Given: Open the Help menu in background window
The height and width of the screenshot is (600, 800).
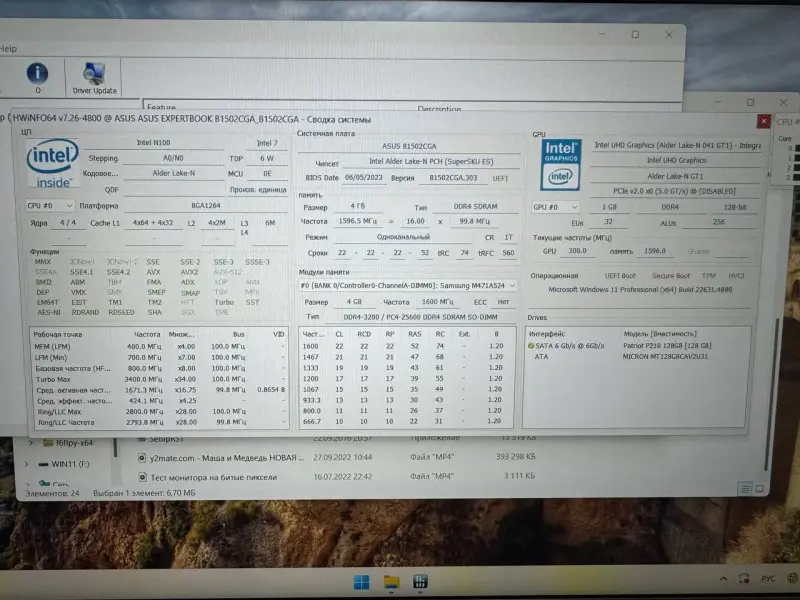Looking at the screenshot, I should click(x=8, y=48).
